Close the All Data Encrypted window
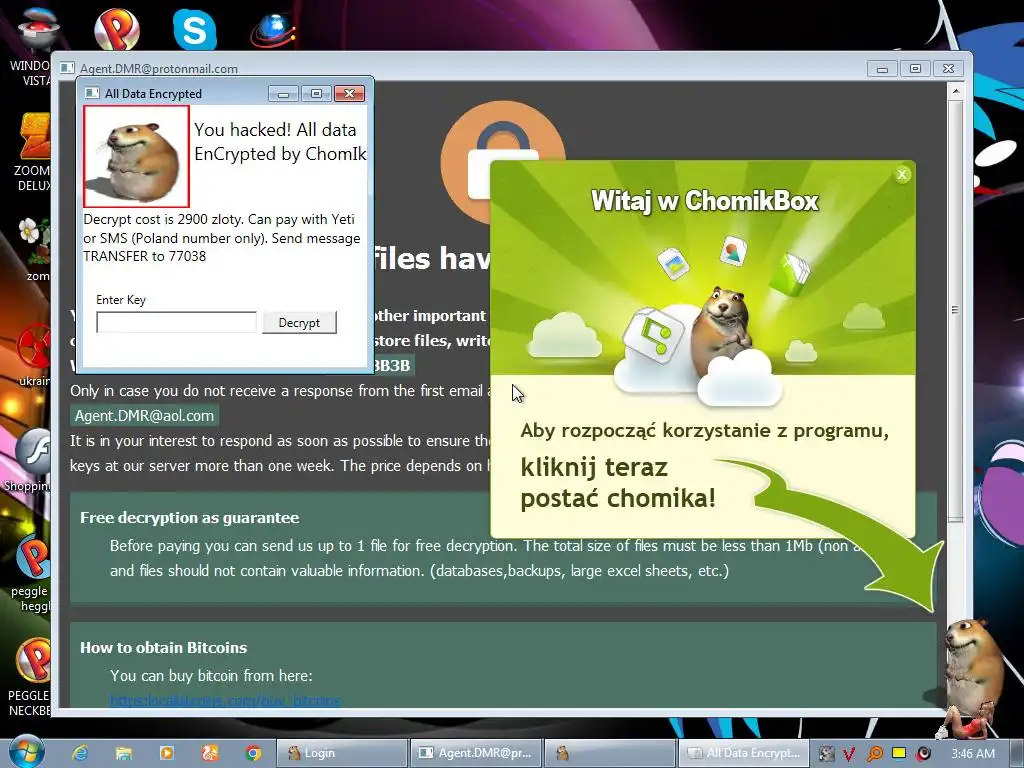Image resolution: width=1024 pixels, height=768 pixels. tap(349, 94)
